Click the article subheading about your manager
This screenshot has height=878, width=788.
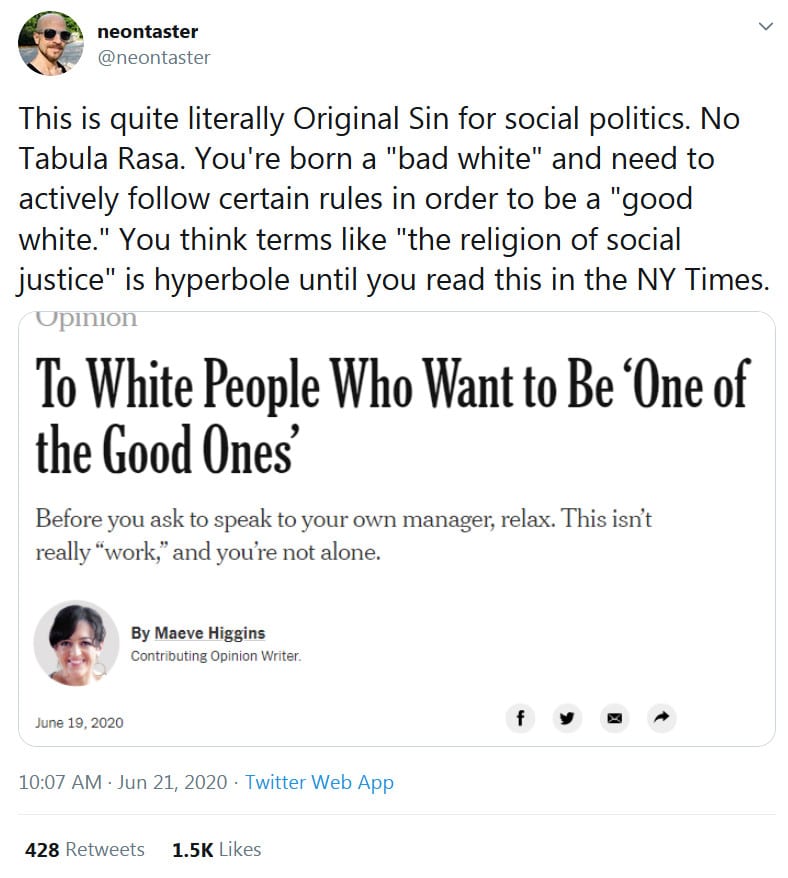pyautogui.click(x=343, y=535)
